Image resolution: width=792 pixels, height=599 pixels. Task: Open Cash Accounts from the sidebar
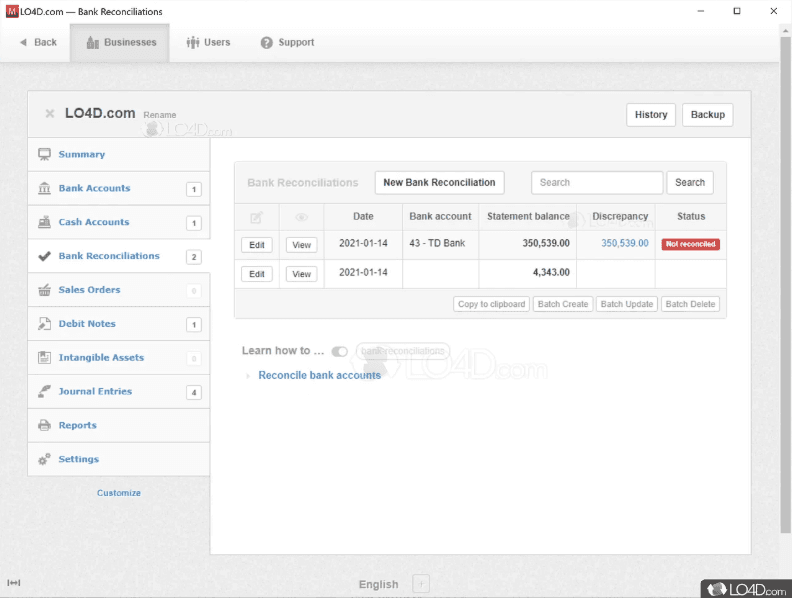click(119, 222)
